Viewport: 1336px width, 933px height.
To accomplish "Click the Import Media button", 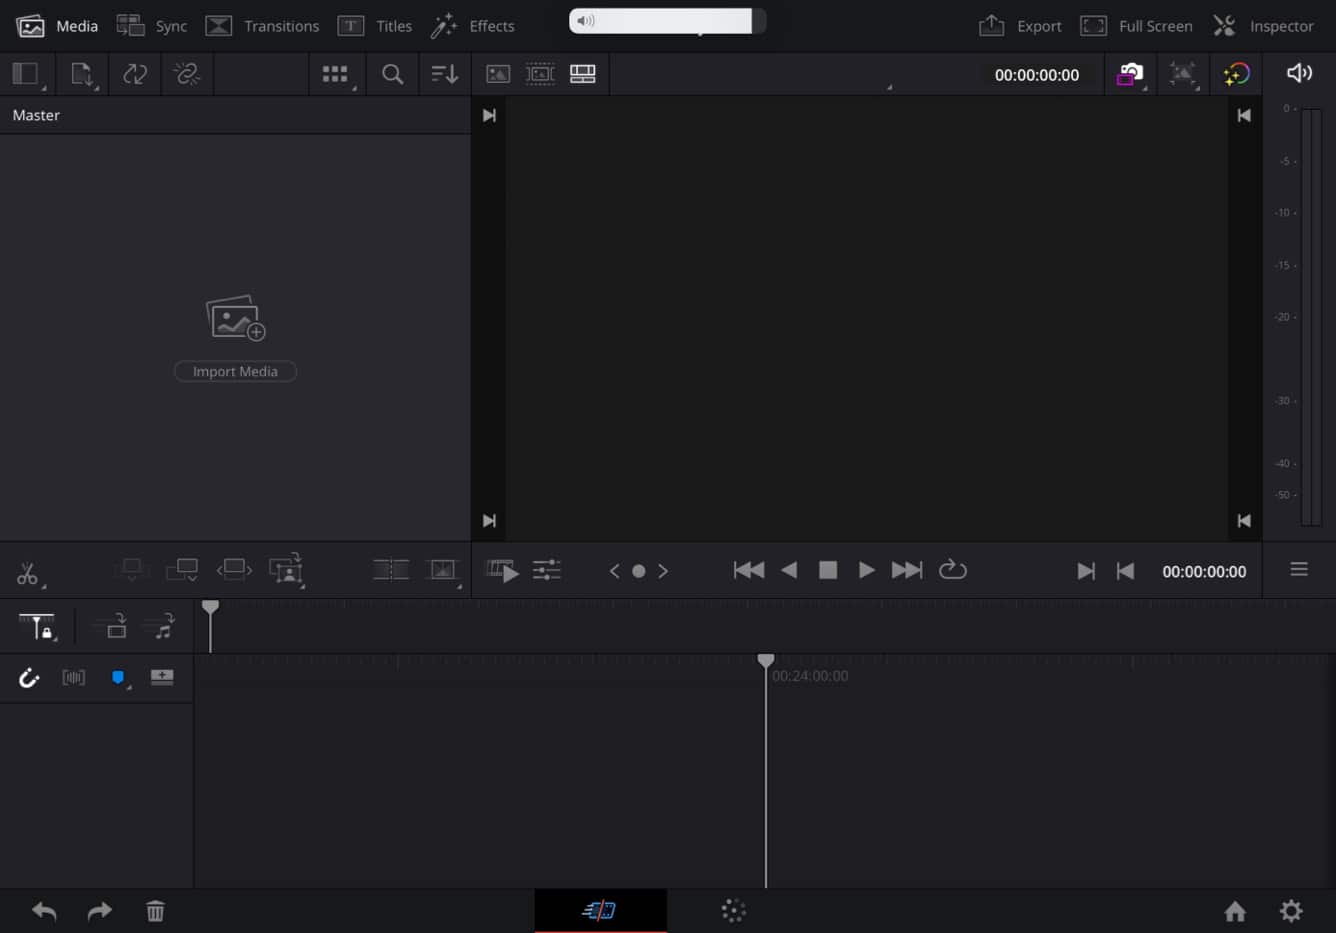I will tap(235, 371).
